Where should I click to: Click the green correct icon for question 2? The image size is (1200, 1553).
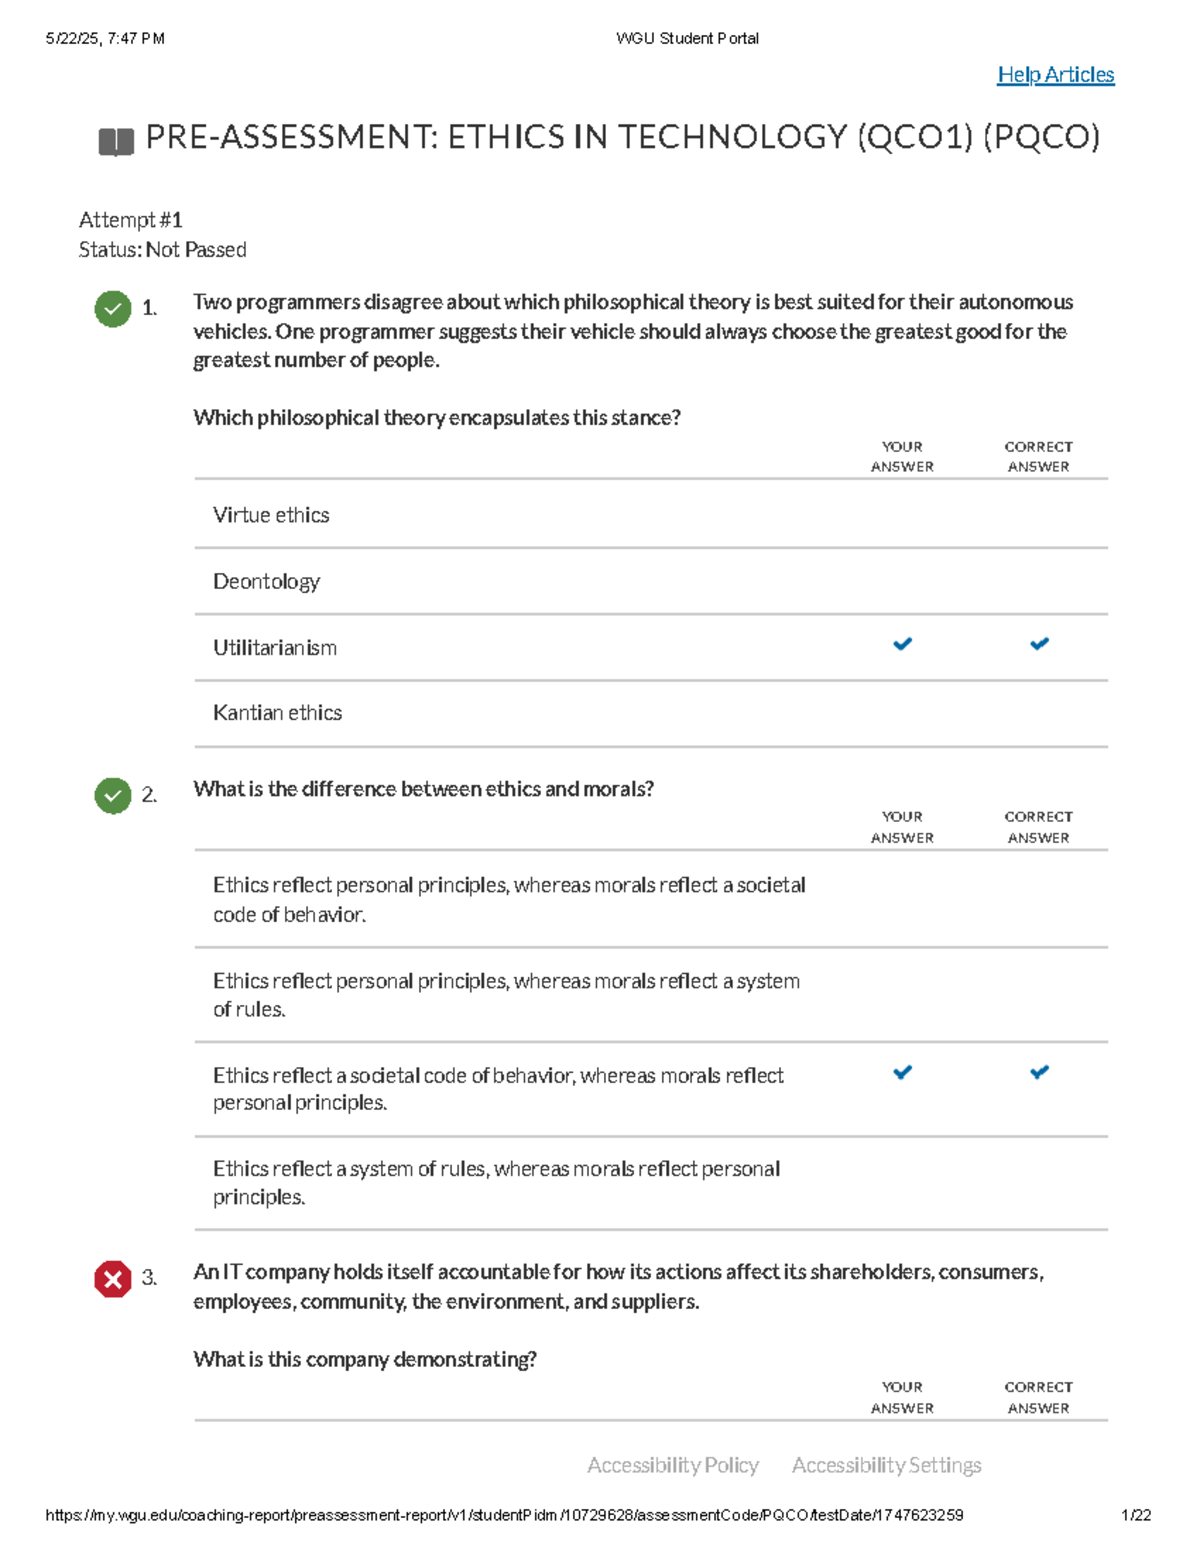[113, 796]
